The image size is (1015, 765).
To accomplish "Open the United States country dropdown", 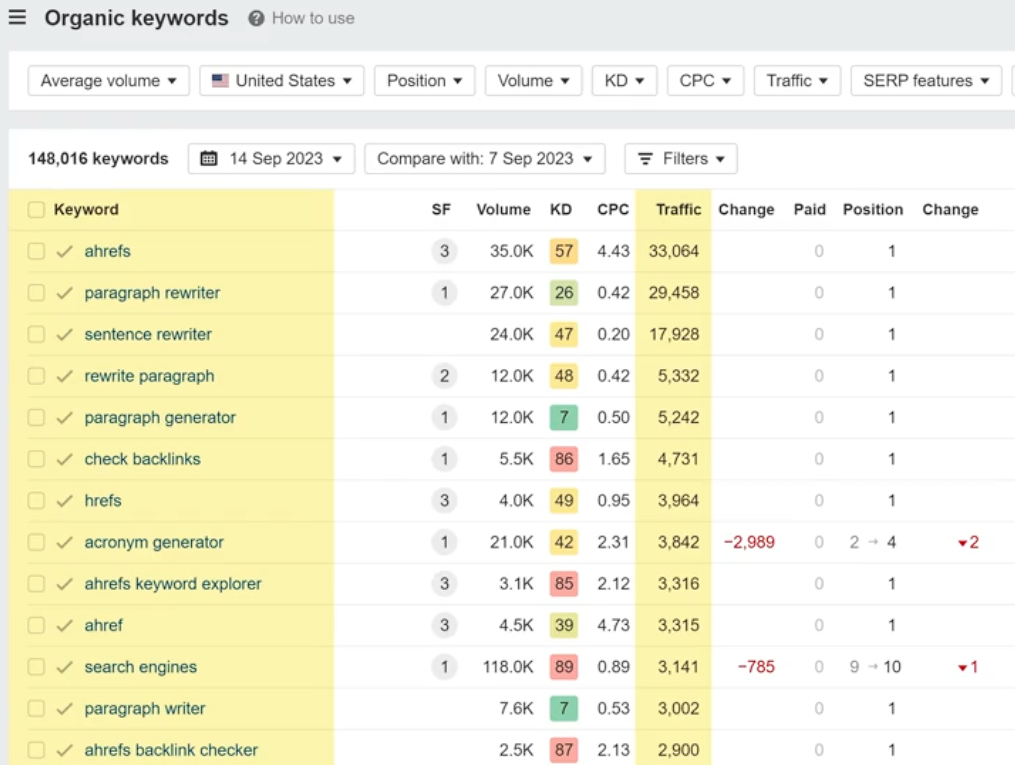I will click(282, 80).
